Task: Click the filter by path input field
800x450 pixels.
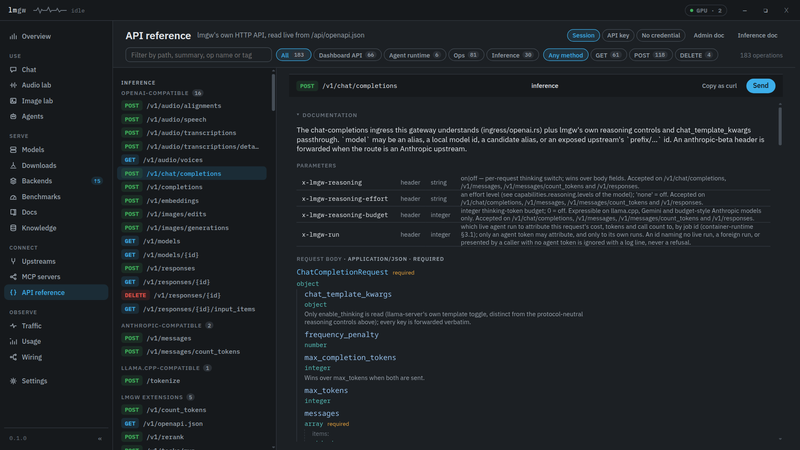Action: (198, 55)
